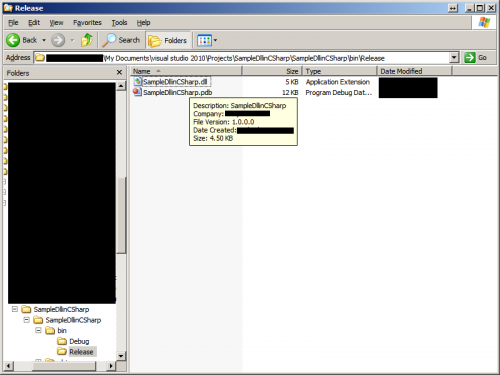Collapse the bin folder tree node
The image size is (500, 375).
38,330
